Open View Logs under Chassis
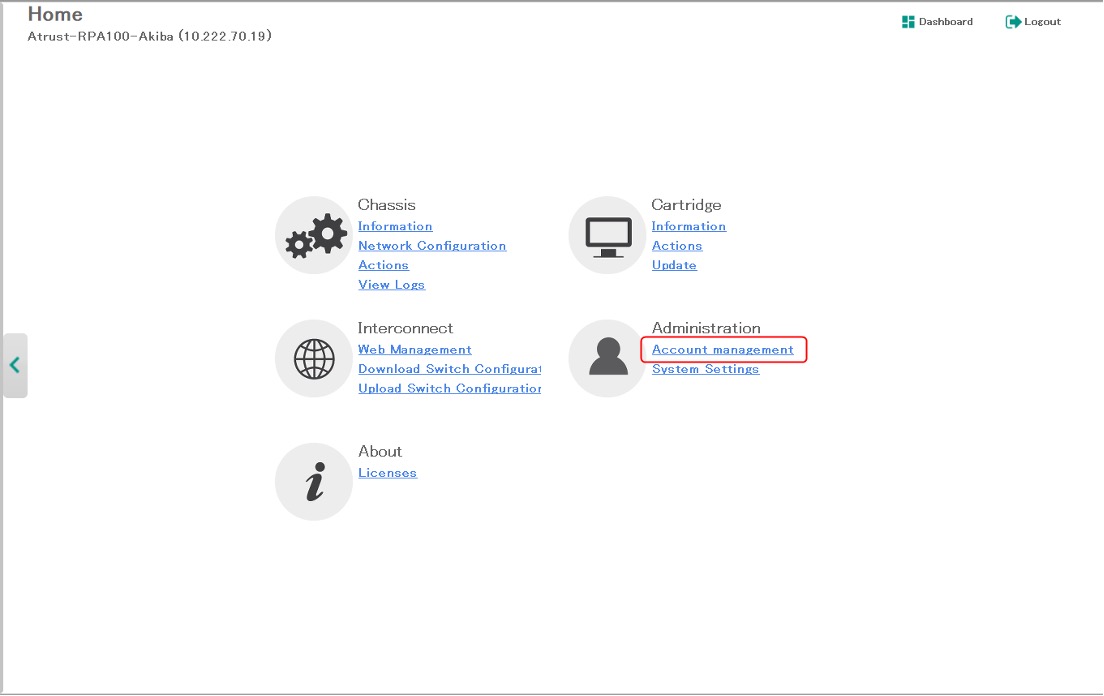 tap(391, 285)
